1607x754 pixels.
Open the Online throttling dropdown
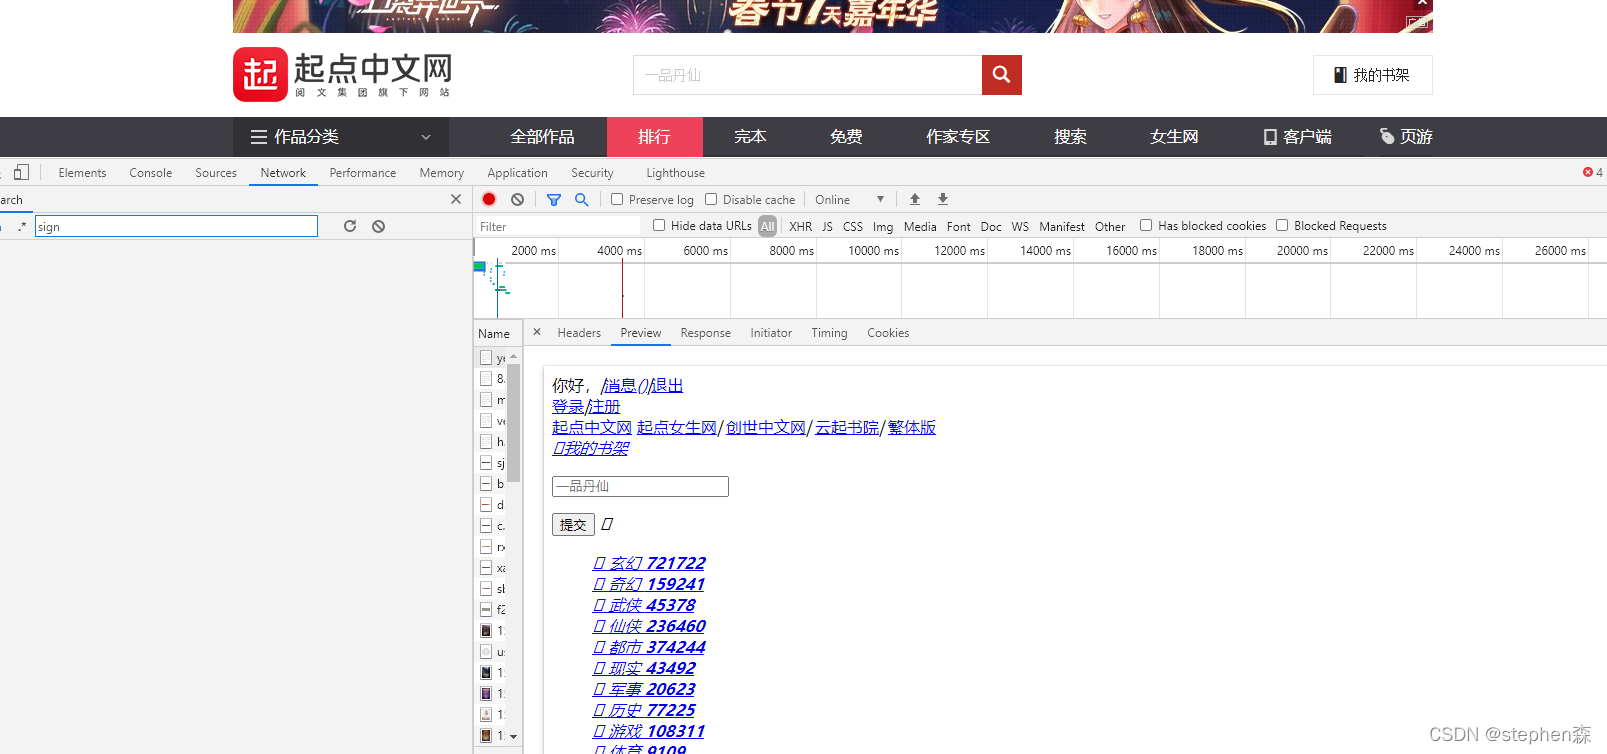(x=849, y=199)
